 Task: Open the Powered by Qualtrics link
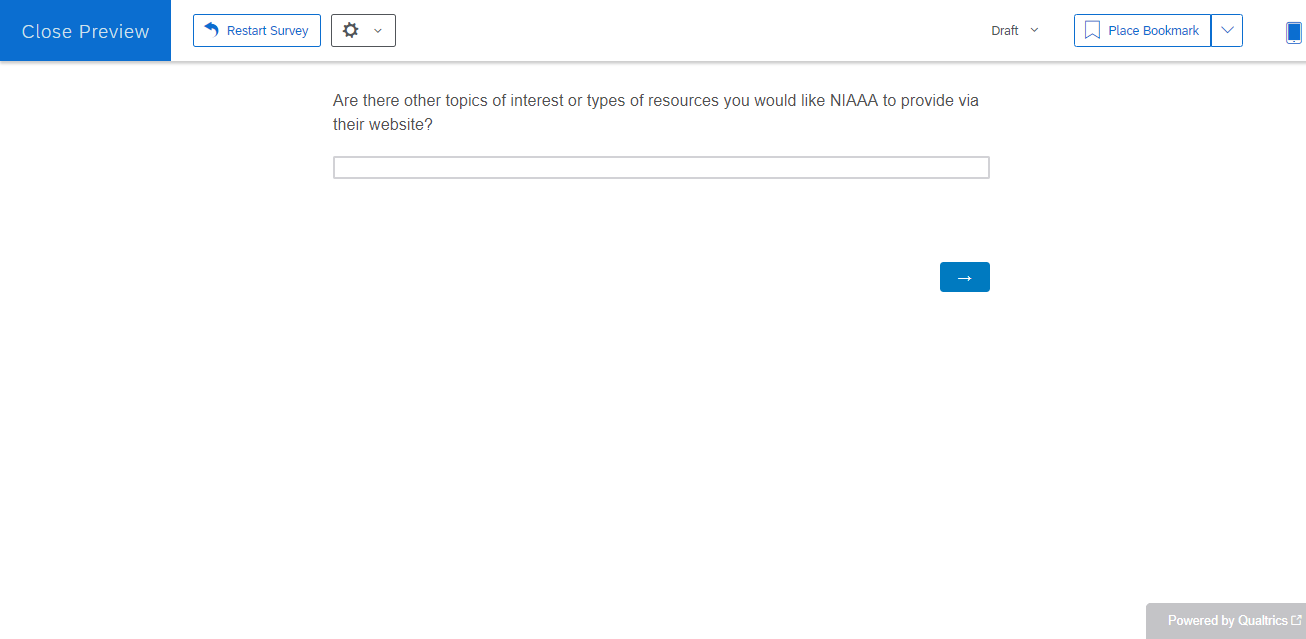[x=1227, y=621]
